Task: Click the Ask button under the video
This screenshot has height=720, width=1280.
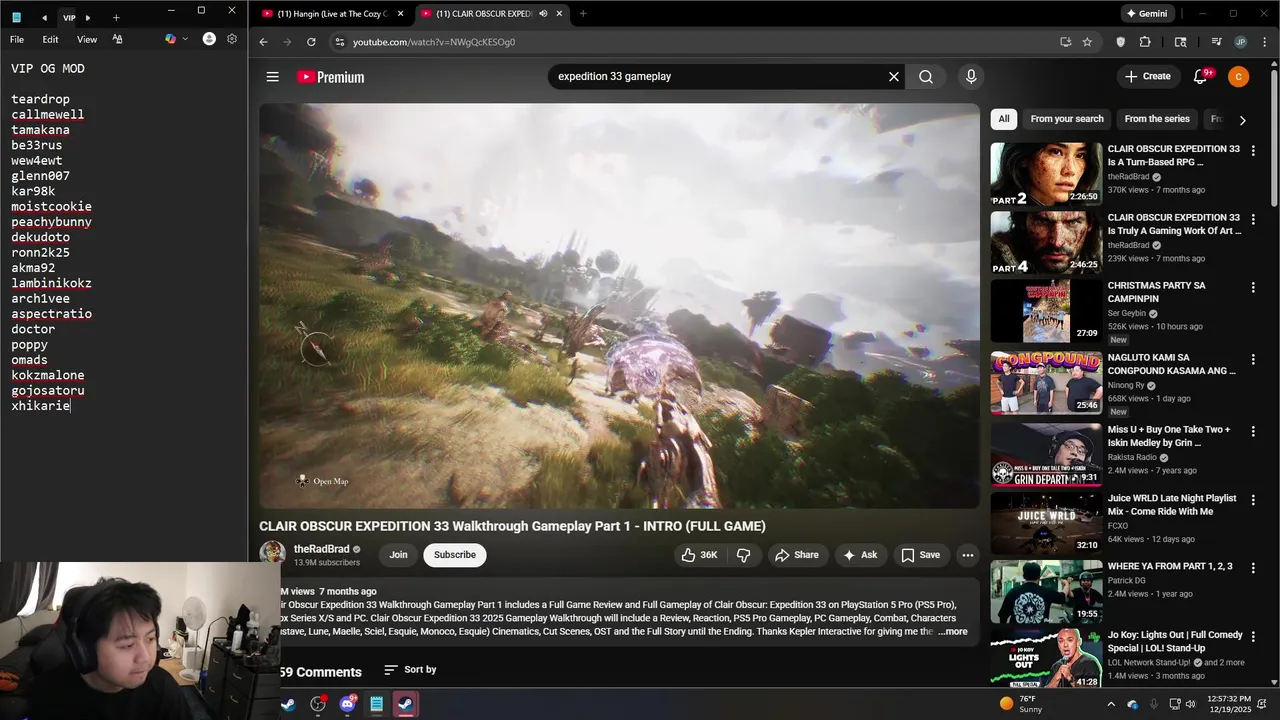Action: (860, 555)
